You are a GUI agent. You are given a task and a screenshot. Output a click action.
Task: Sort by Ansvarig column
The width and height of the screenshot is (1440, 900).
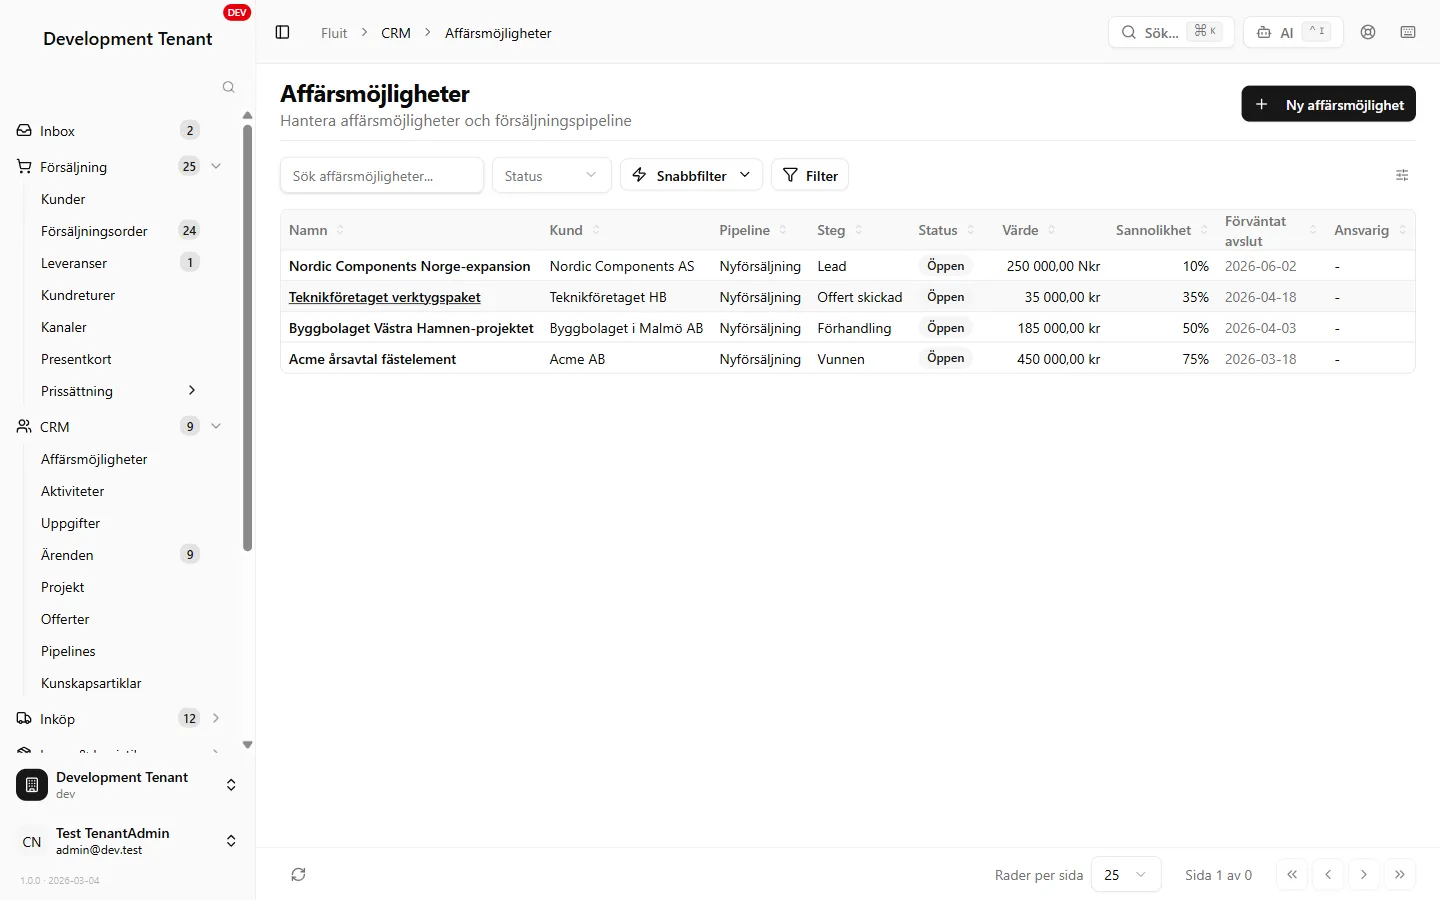click(x=1370, y=230)
